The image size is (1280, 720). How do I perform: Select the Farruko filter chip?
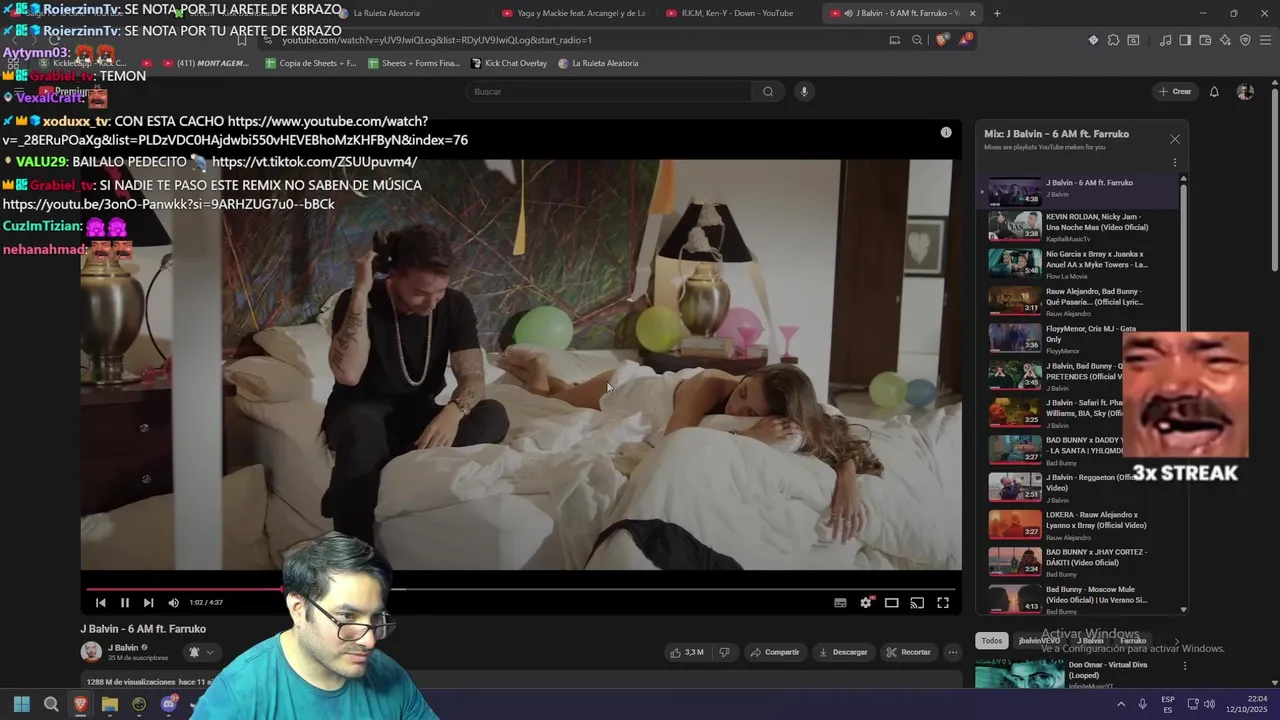(x=1133, y=641)
